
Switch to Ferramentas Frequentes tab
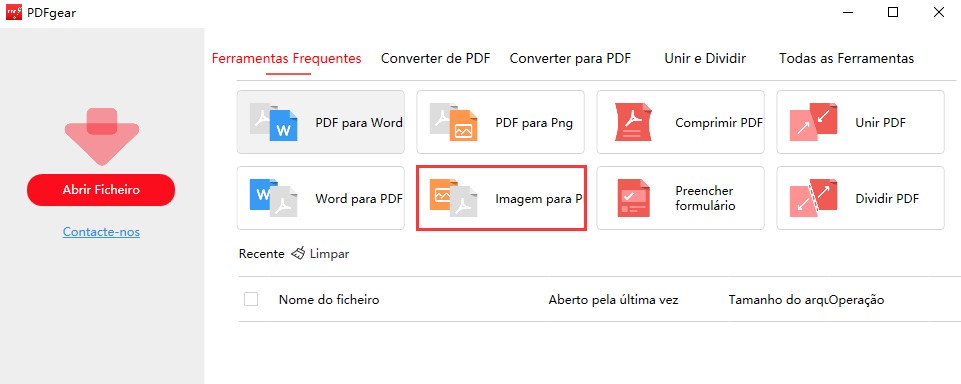(286, 59)
